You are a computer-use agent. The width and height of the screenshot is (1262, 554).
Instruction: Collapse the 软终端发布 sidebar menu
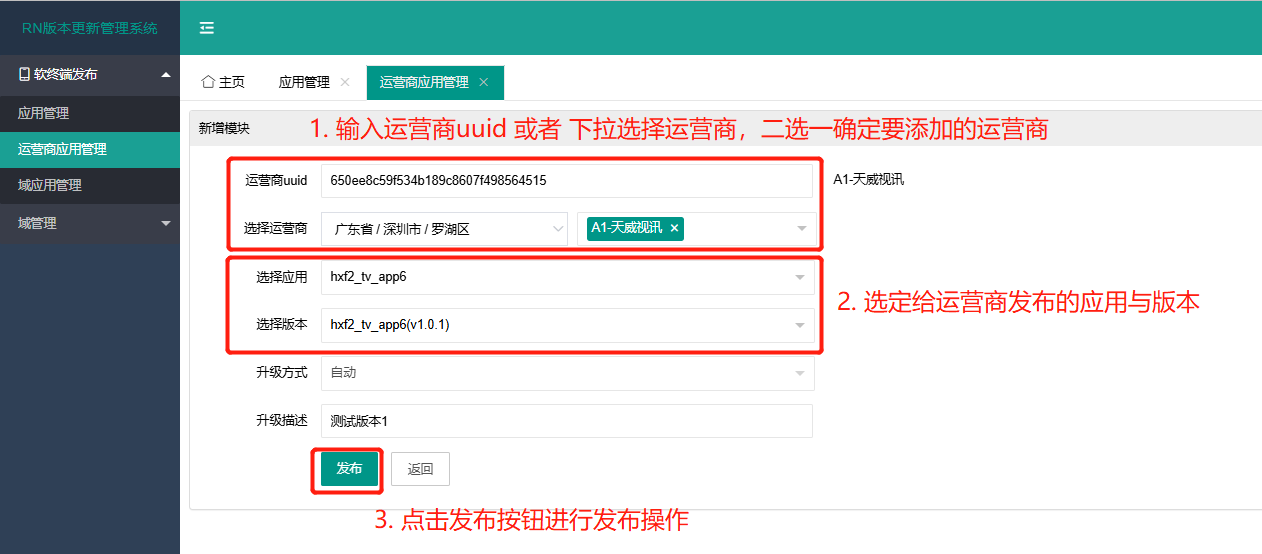point(166,74)
